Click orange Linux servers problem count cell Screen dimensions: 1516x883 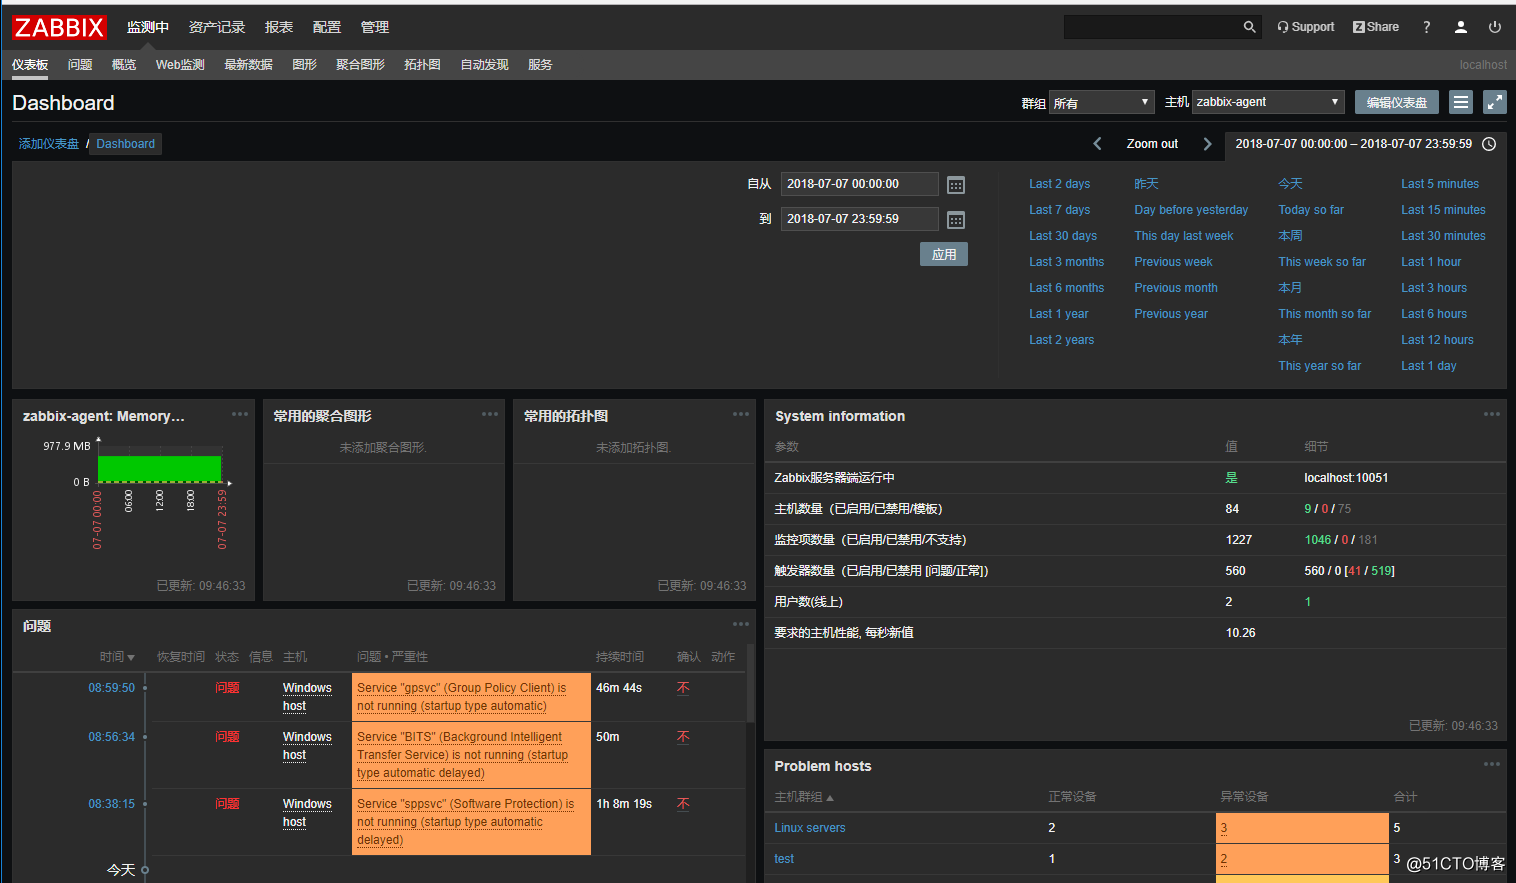(1302, 828)
